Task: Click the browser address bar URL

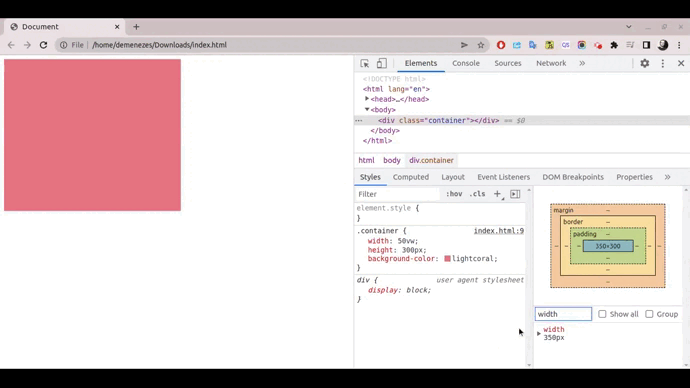Action: [159, 45]
